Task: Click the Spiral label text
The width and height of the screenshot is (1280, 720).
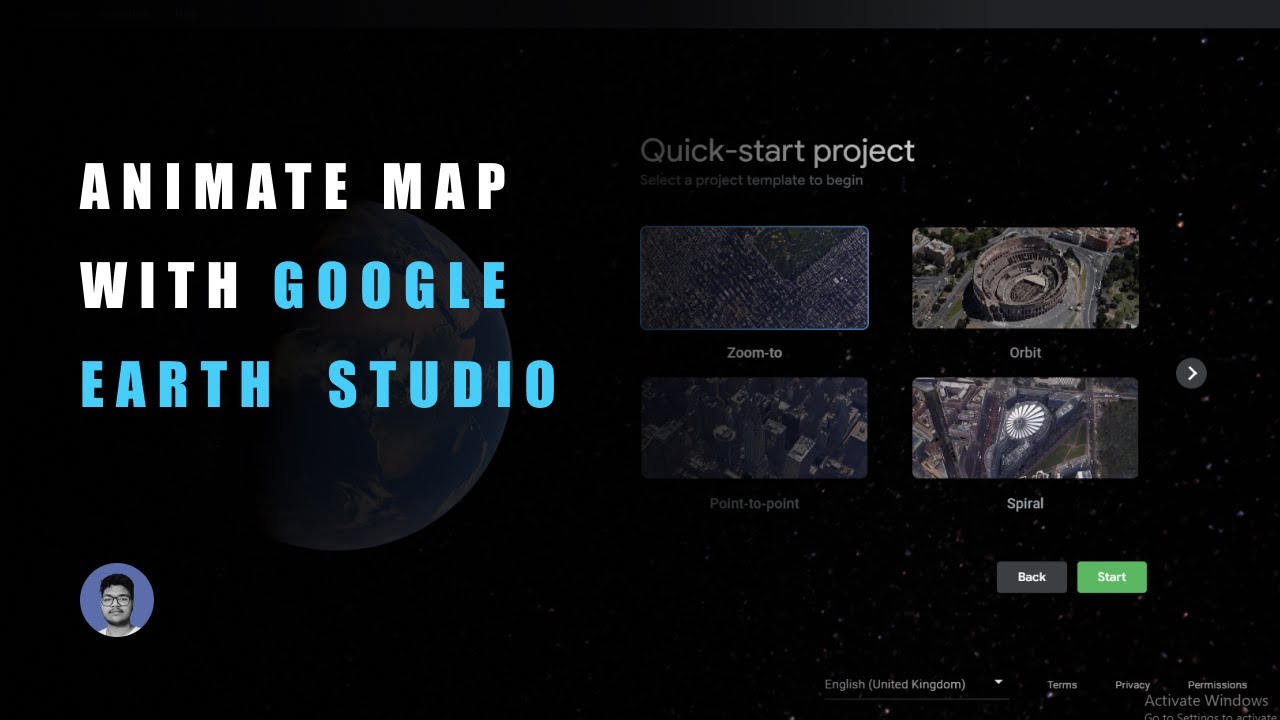Action: [1025, 503]
